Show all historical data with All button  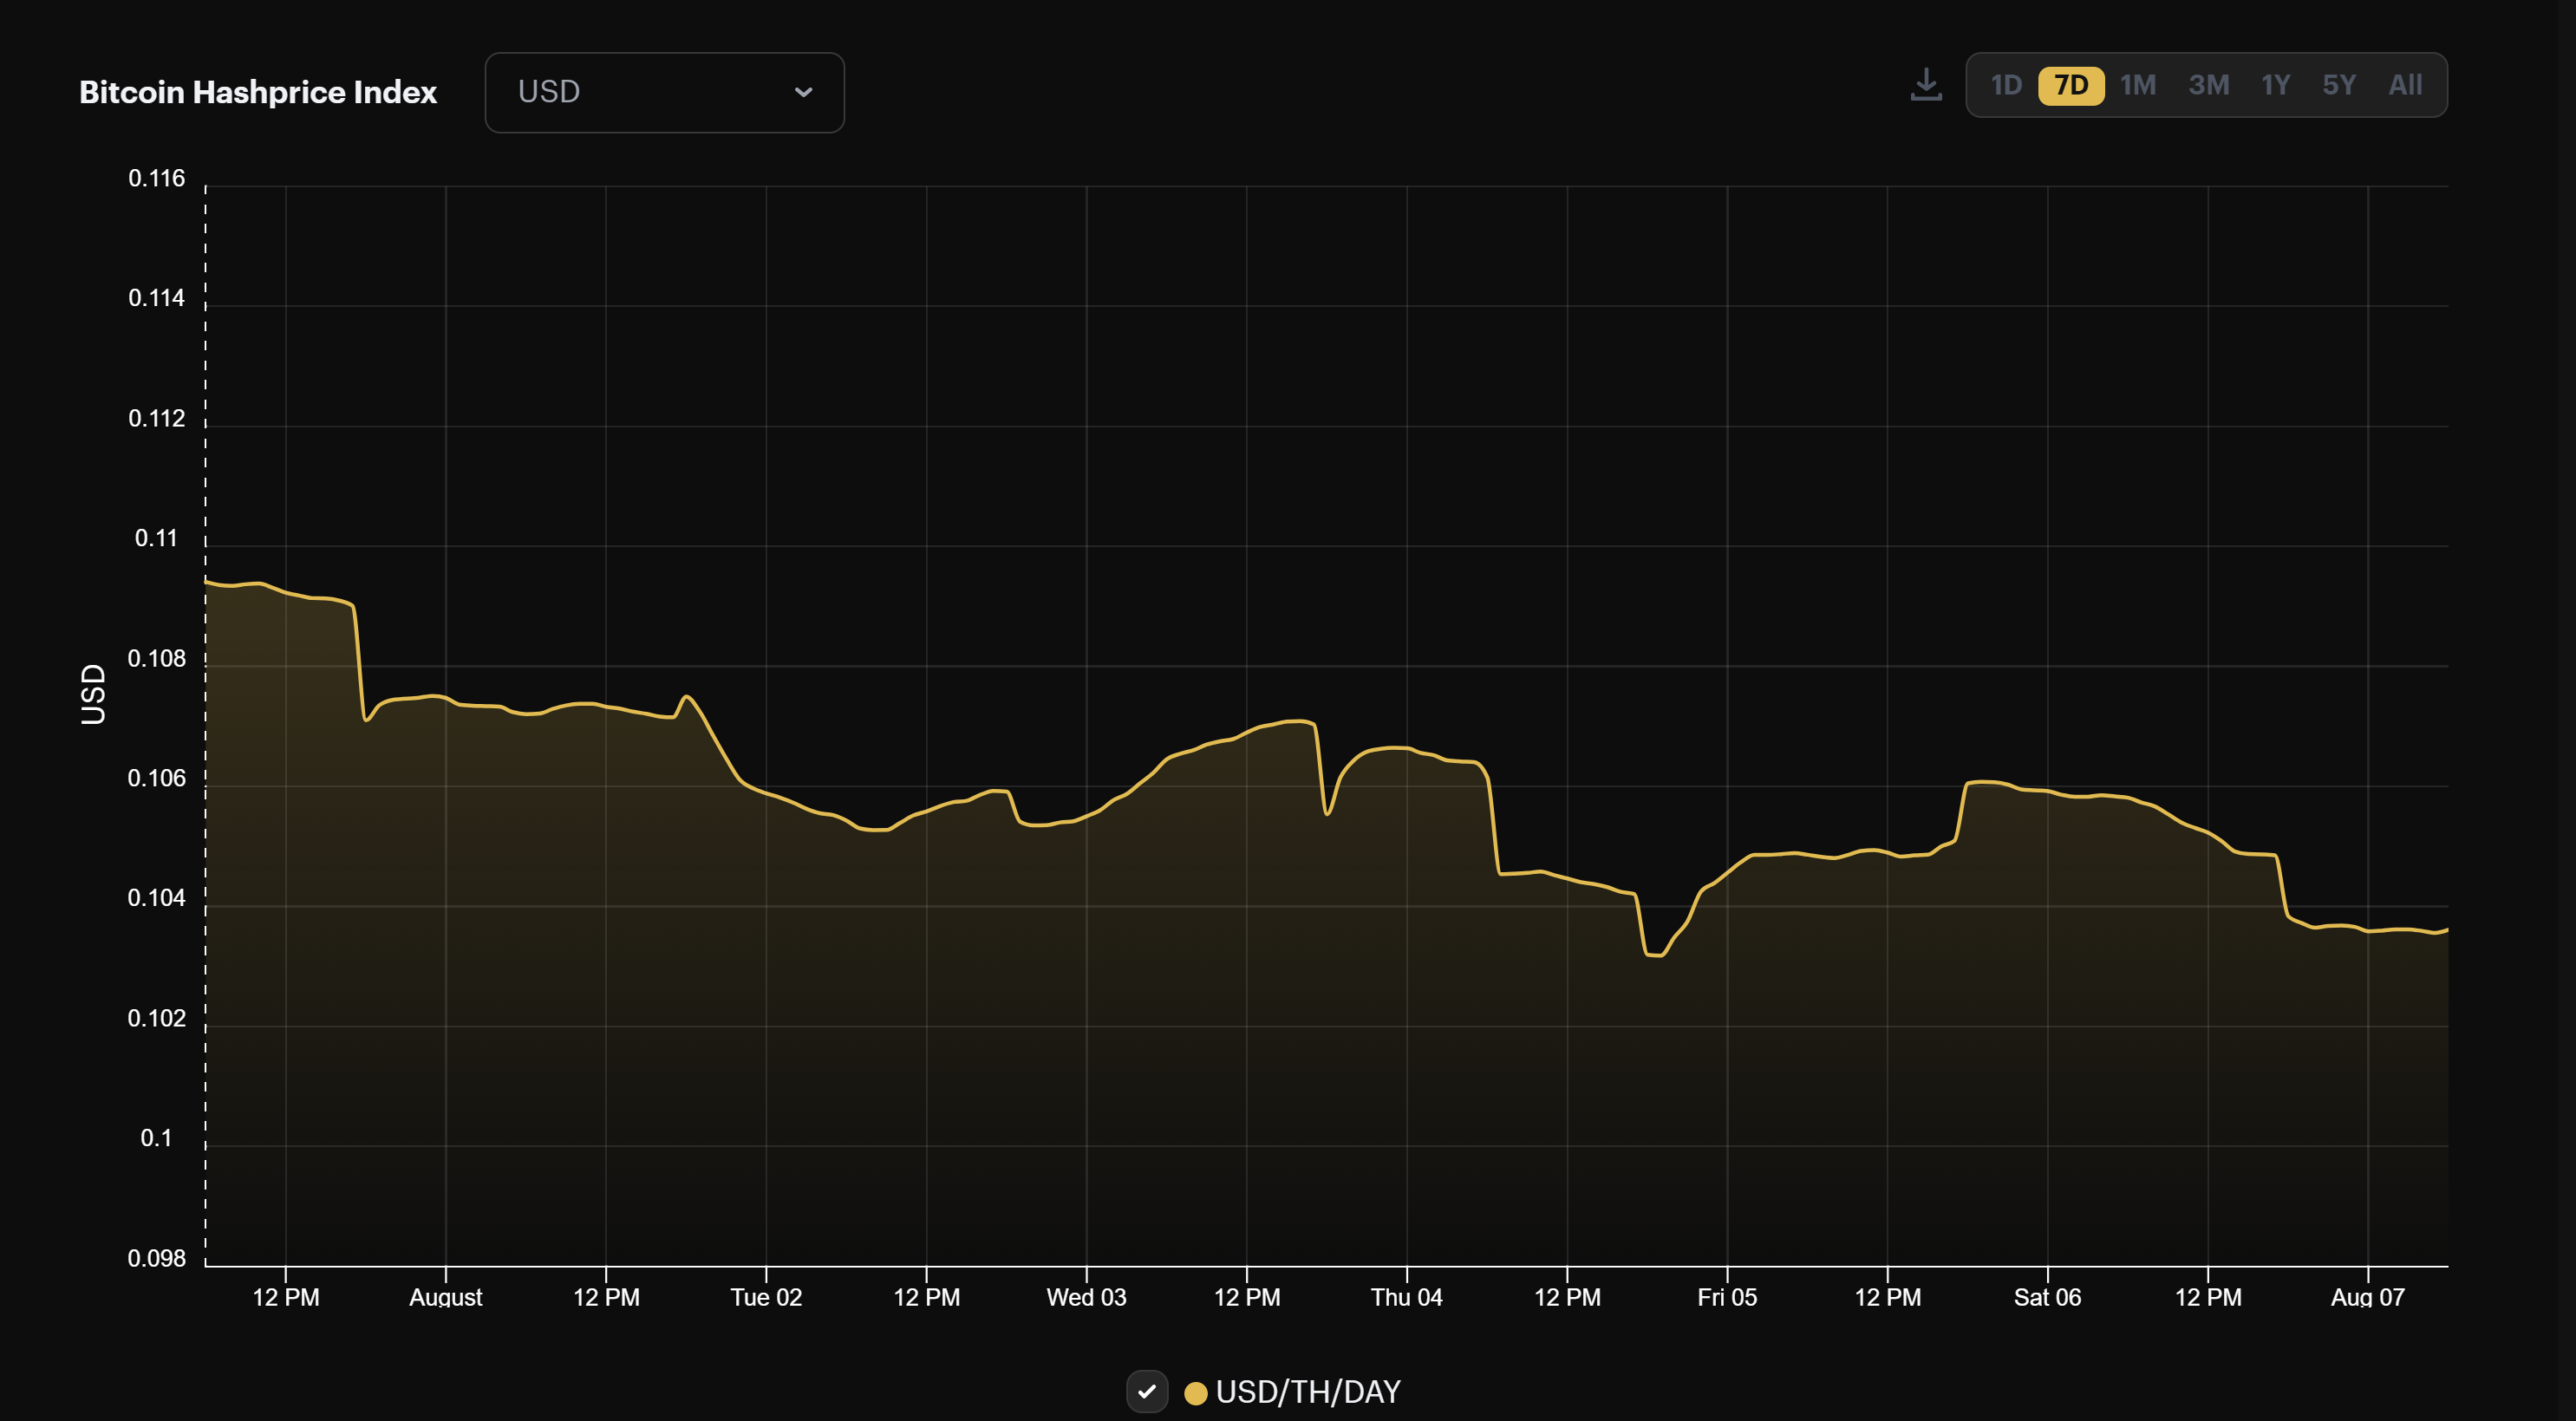pos(2405,85)
